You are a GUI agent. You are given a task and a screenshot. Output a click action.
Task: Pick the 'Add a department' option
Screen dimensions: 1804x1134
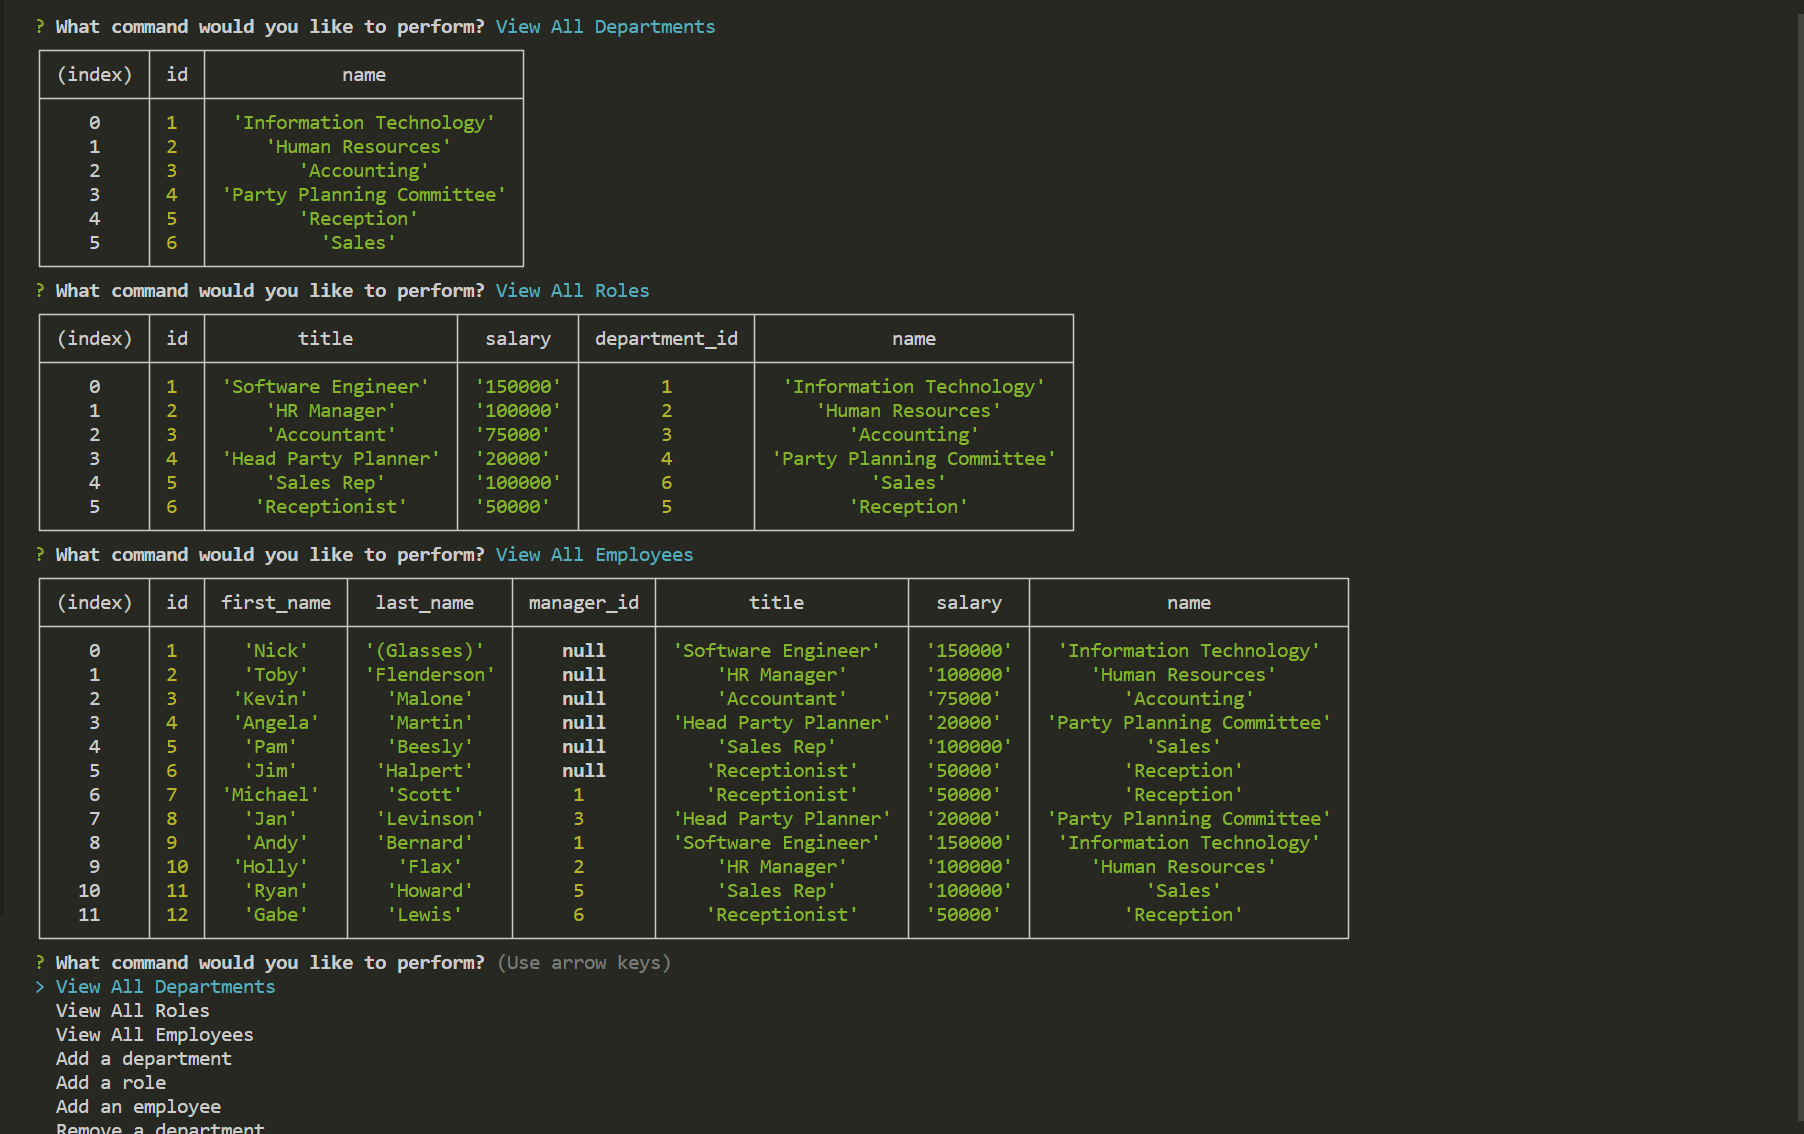pos(143,1058)
